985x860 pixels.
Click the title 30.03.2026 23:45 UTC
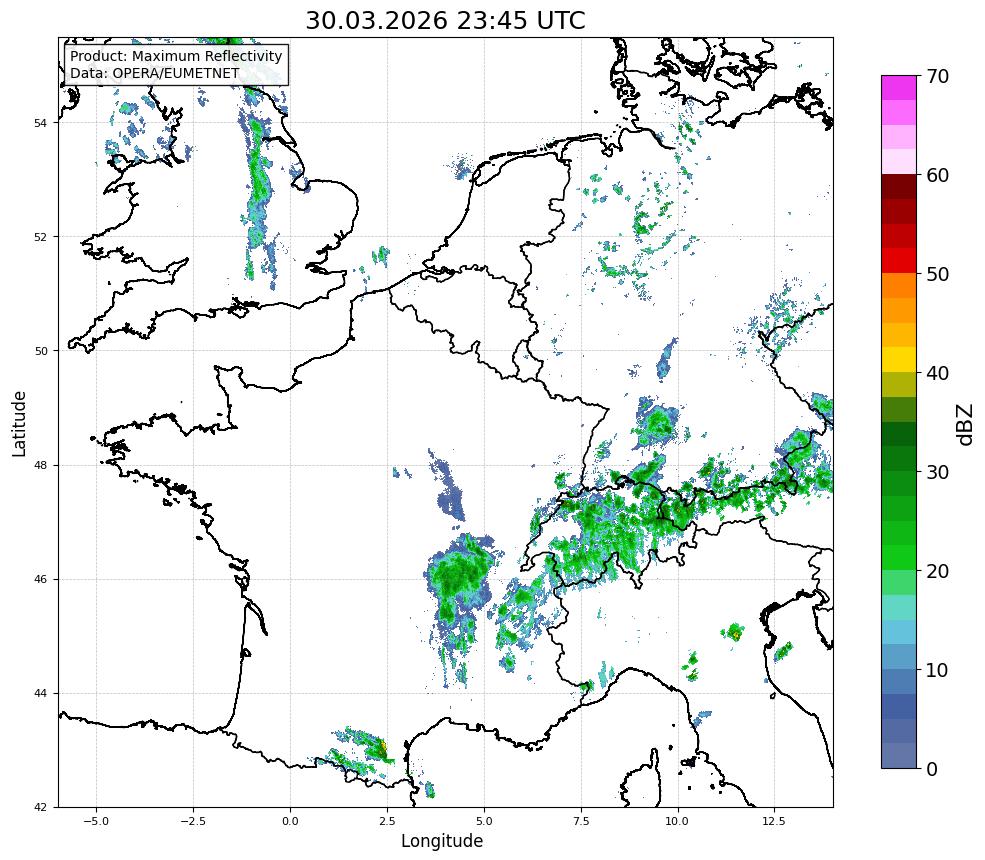[x=445, y=20]
